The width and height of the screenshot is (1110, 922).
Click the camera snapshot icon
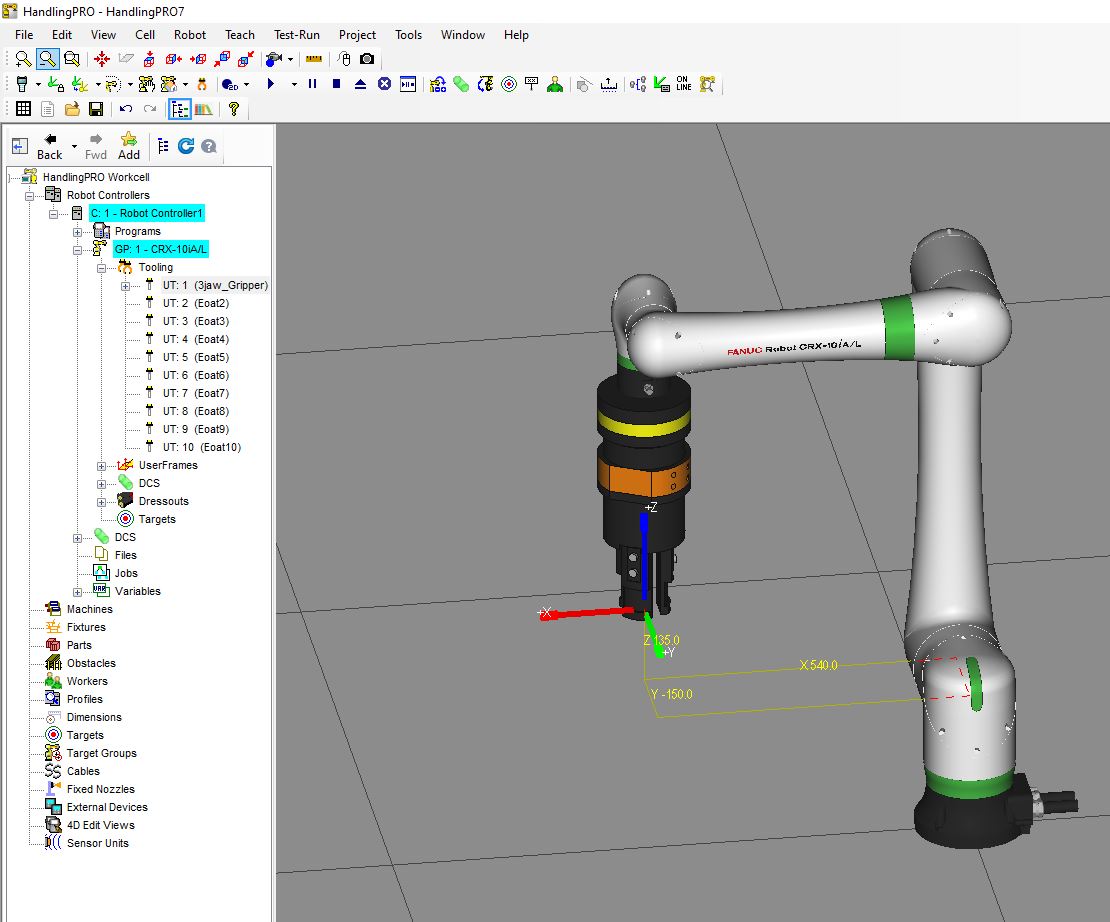(367, 59)
